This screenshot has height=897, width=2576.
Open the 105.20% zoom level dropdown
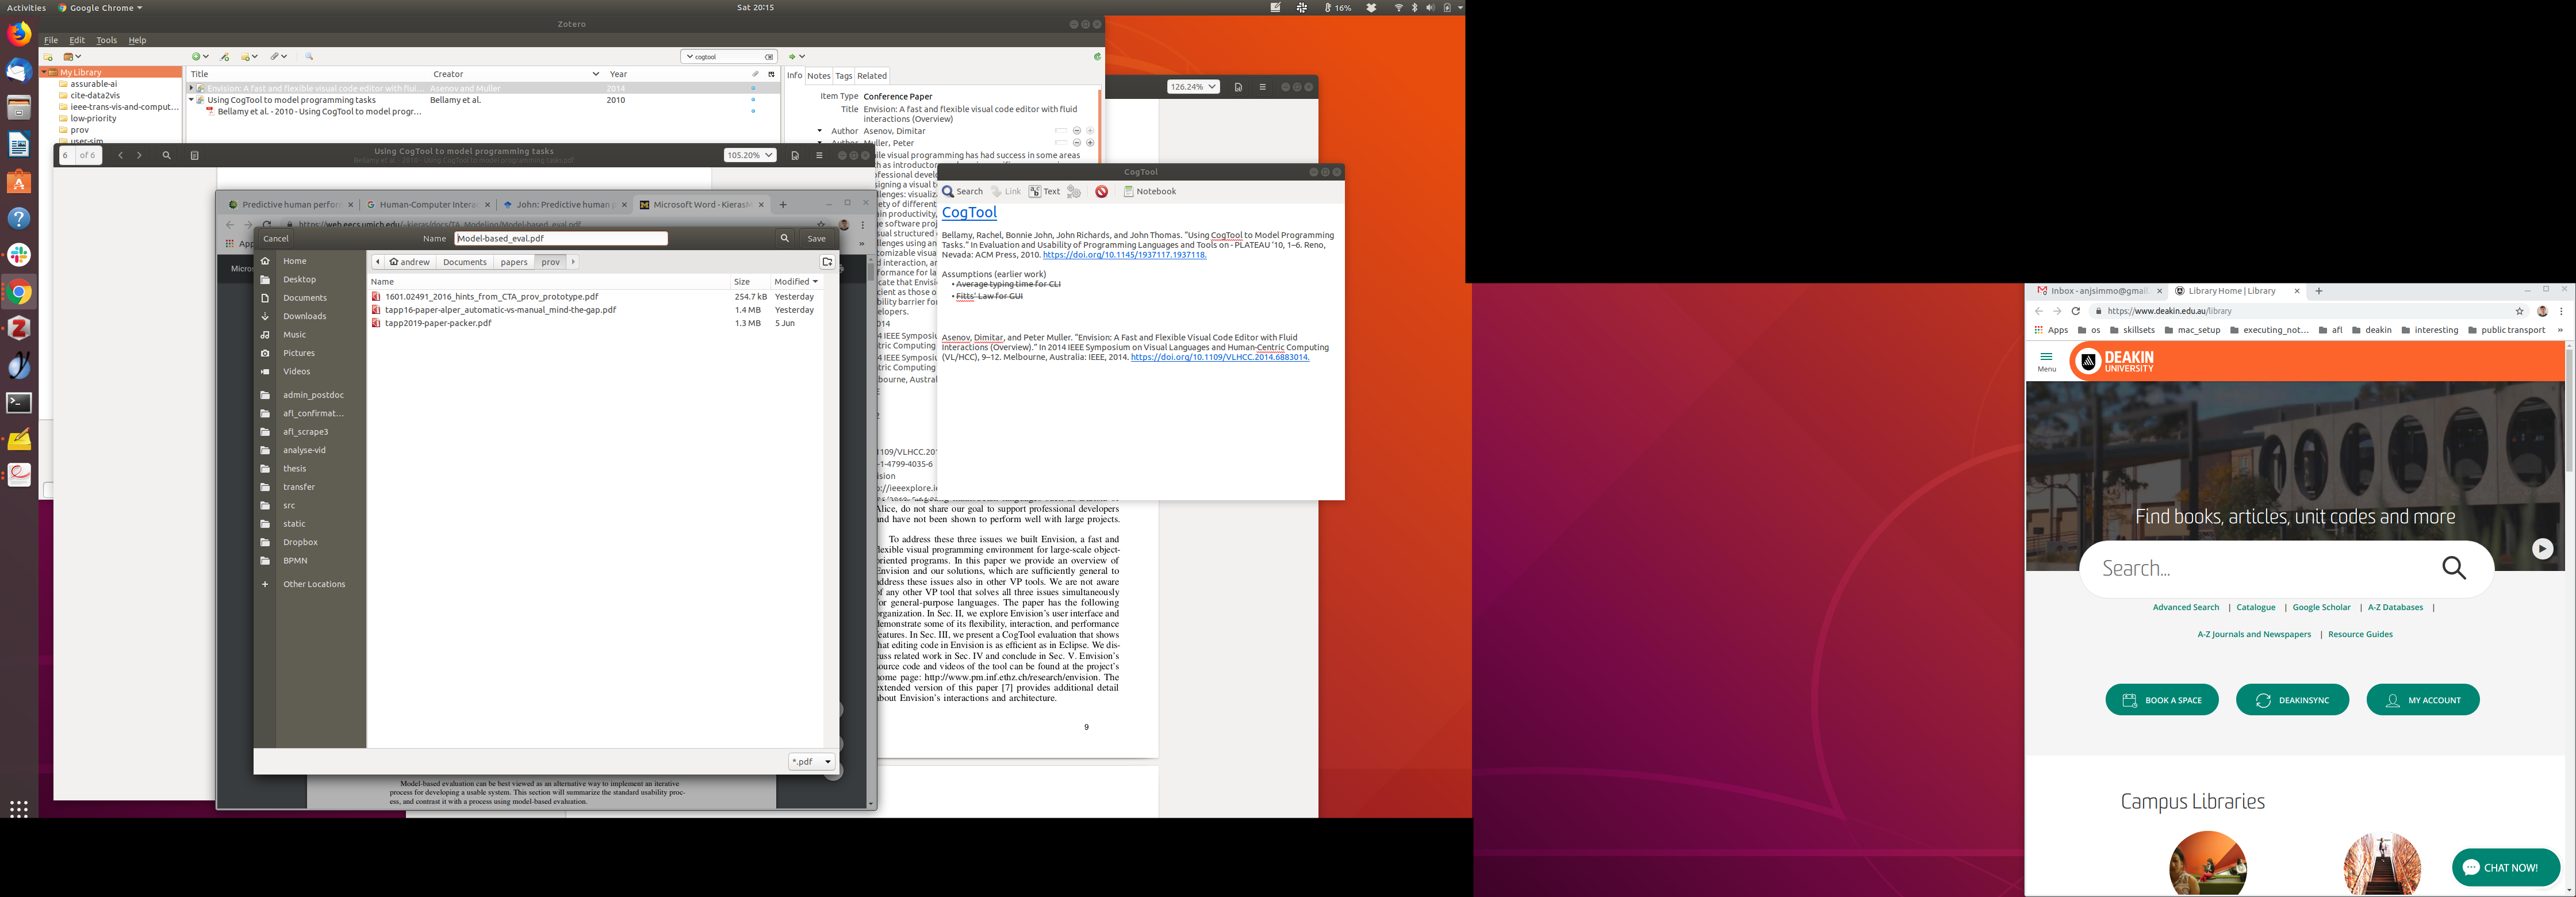pyautogui.click(x=749, y=155)
